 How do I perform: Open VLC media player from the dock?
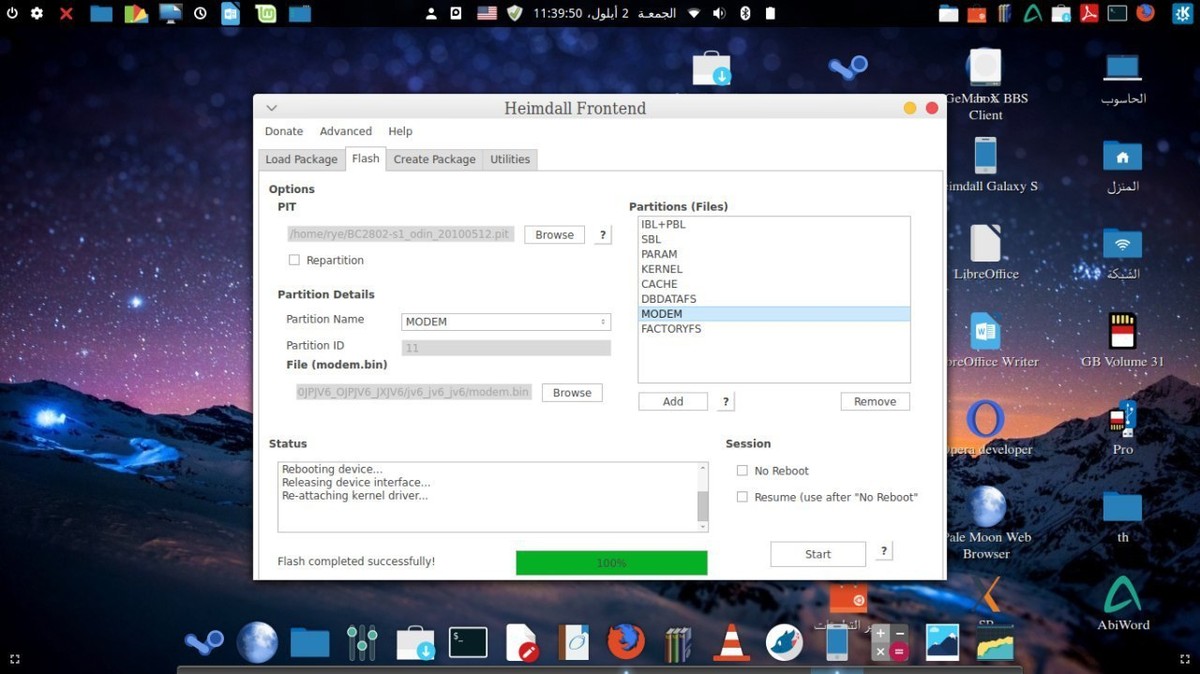point(731,642)
